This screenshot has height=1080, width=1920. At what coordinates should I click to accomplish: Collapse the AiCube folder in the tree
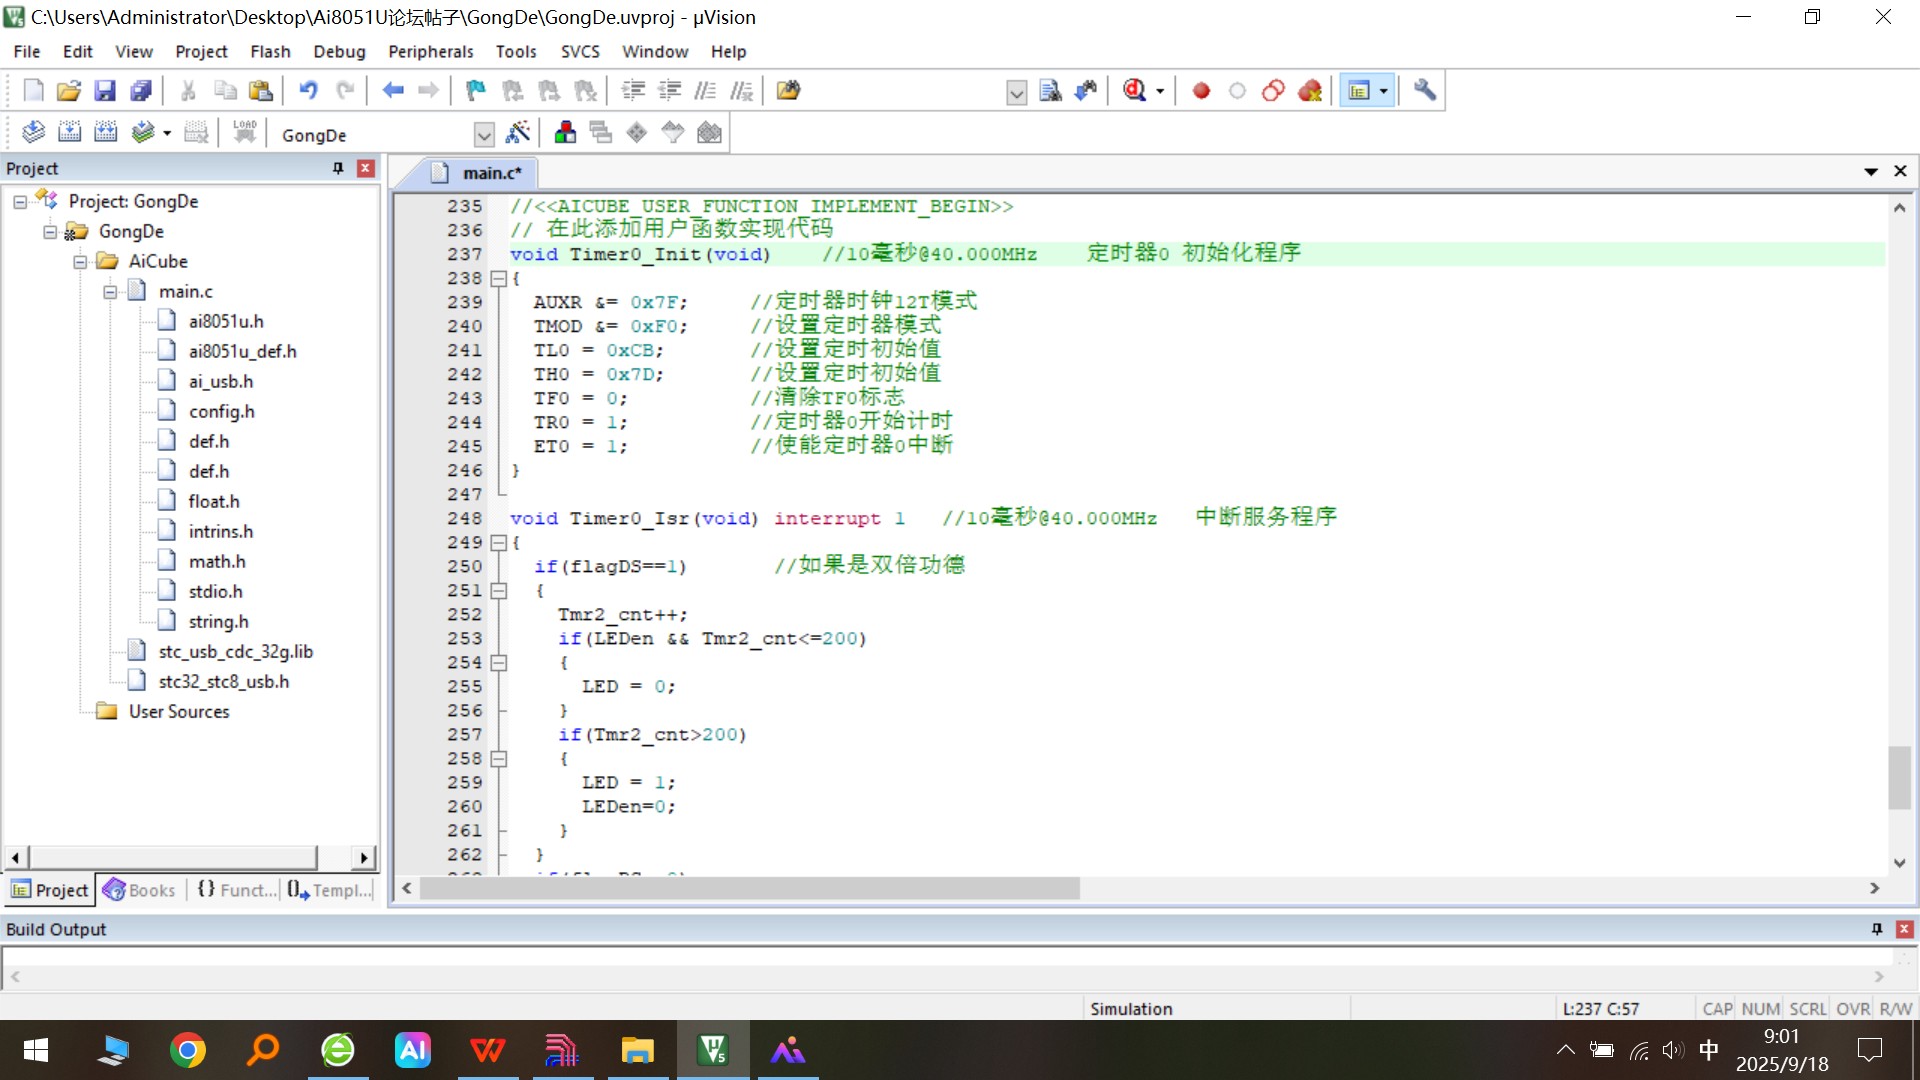coord(80,262)
